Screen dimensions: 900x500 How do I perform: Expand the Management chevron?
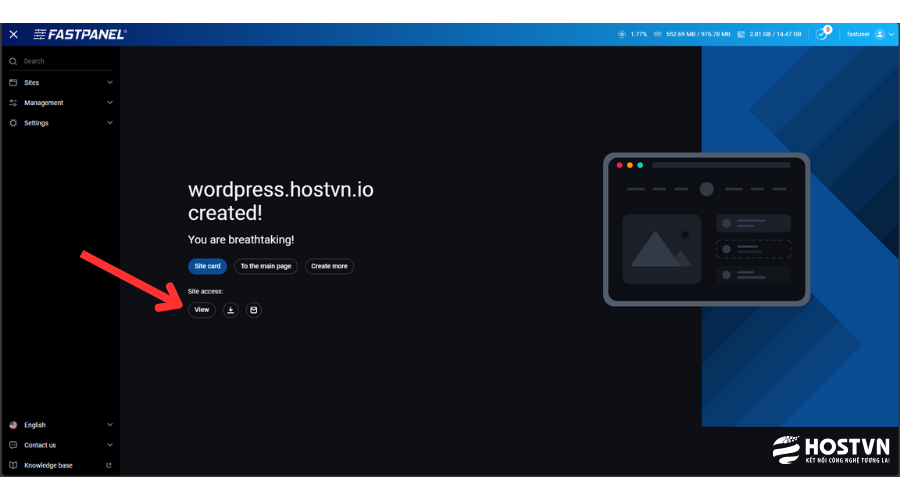(x=110, y=103)
